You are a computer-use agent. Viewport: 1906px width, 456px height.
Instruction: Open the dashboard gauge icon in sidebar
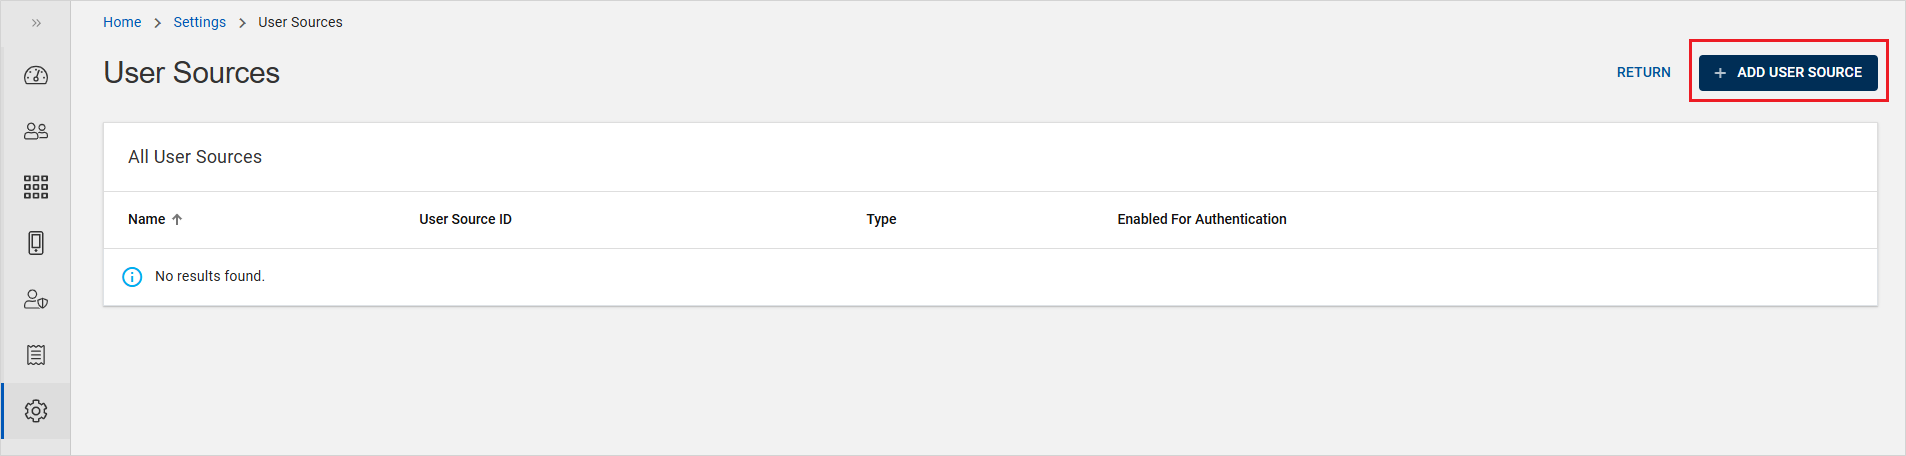pyautogui.click(x=36, y=75)
